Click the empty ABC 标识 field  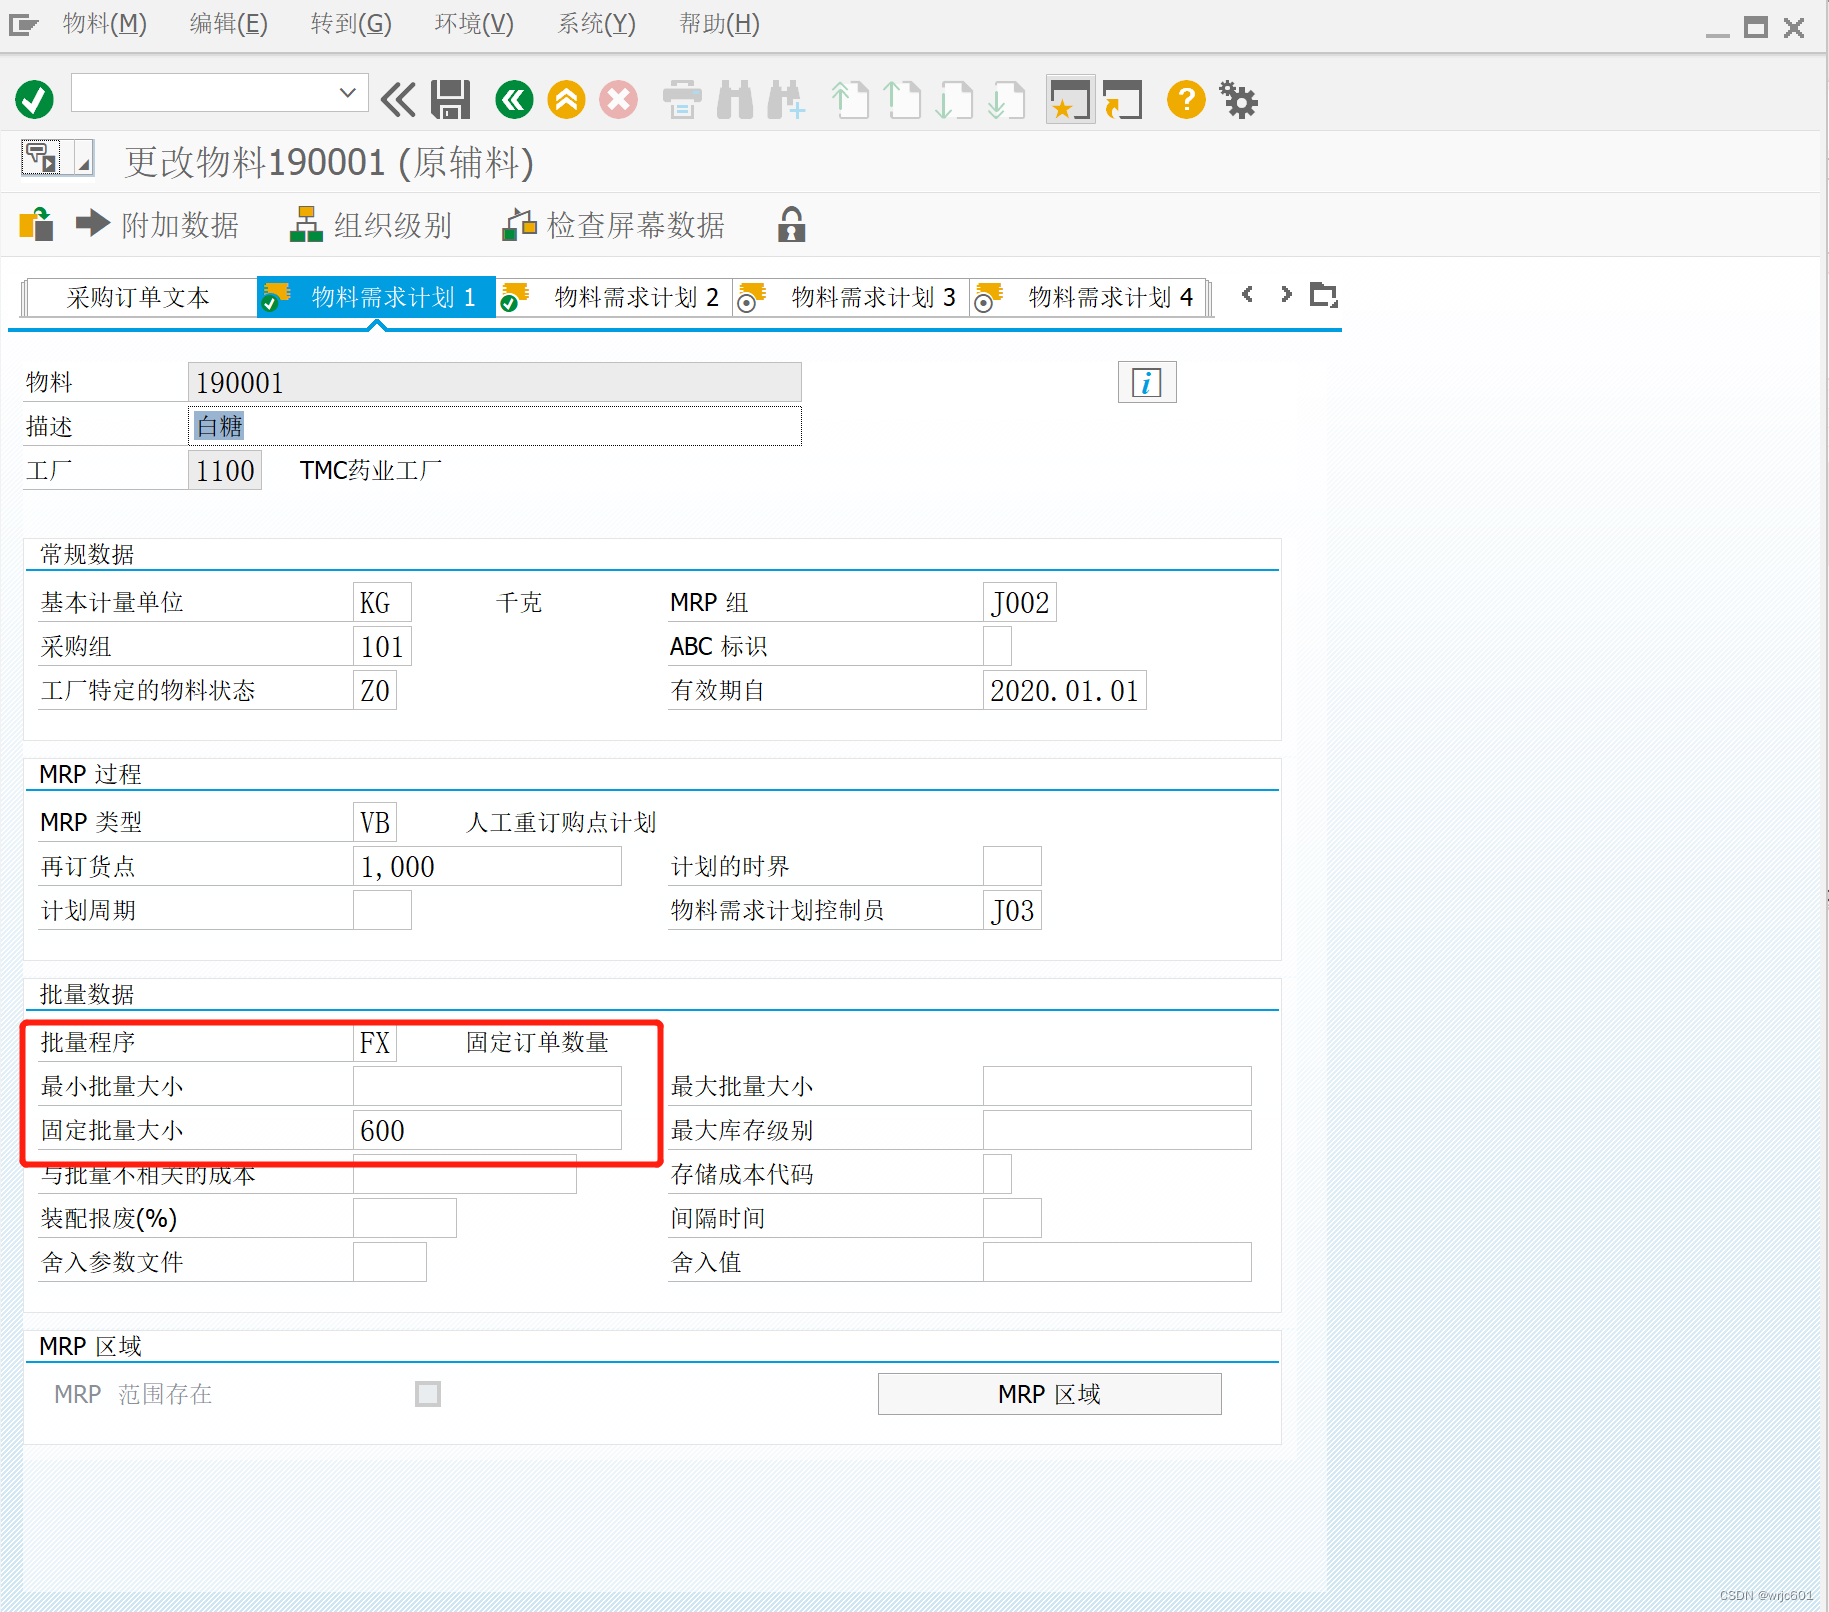click(997, 646)
